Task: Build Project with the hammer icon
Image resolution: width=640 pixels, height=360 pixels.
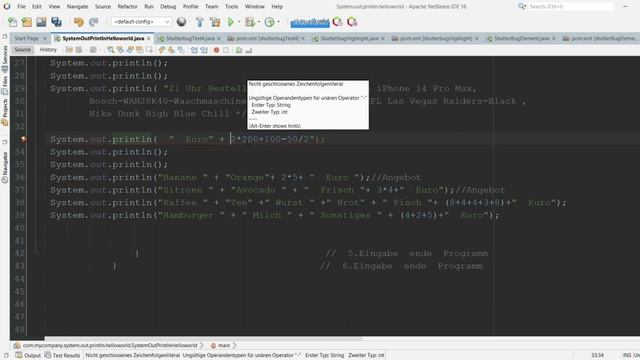Action: [200, 22]
